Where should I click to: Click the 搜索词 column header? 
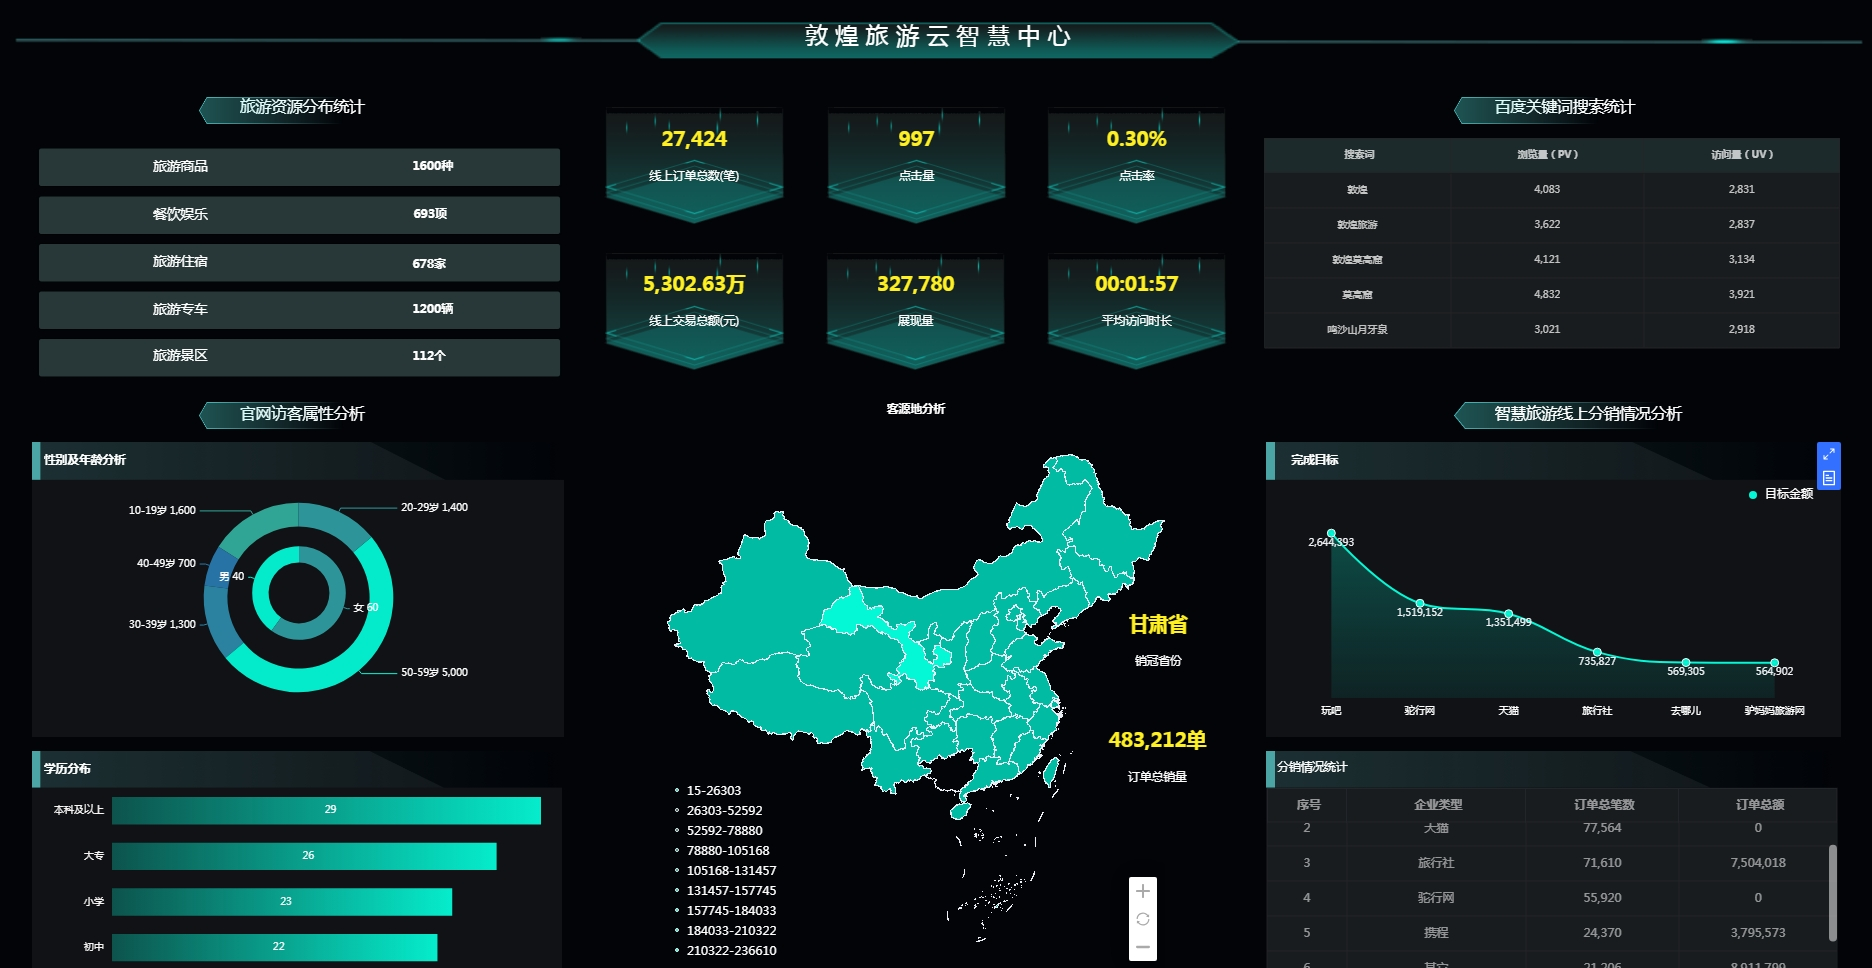(x=1358, y=155)
